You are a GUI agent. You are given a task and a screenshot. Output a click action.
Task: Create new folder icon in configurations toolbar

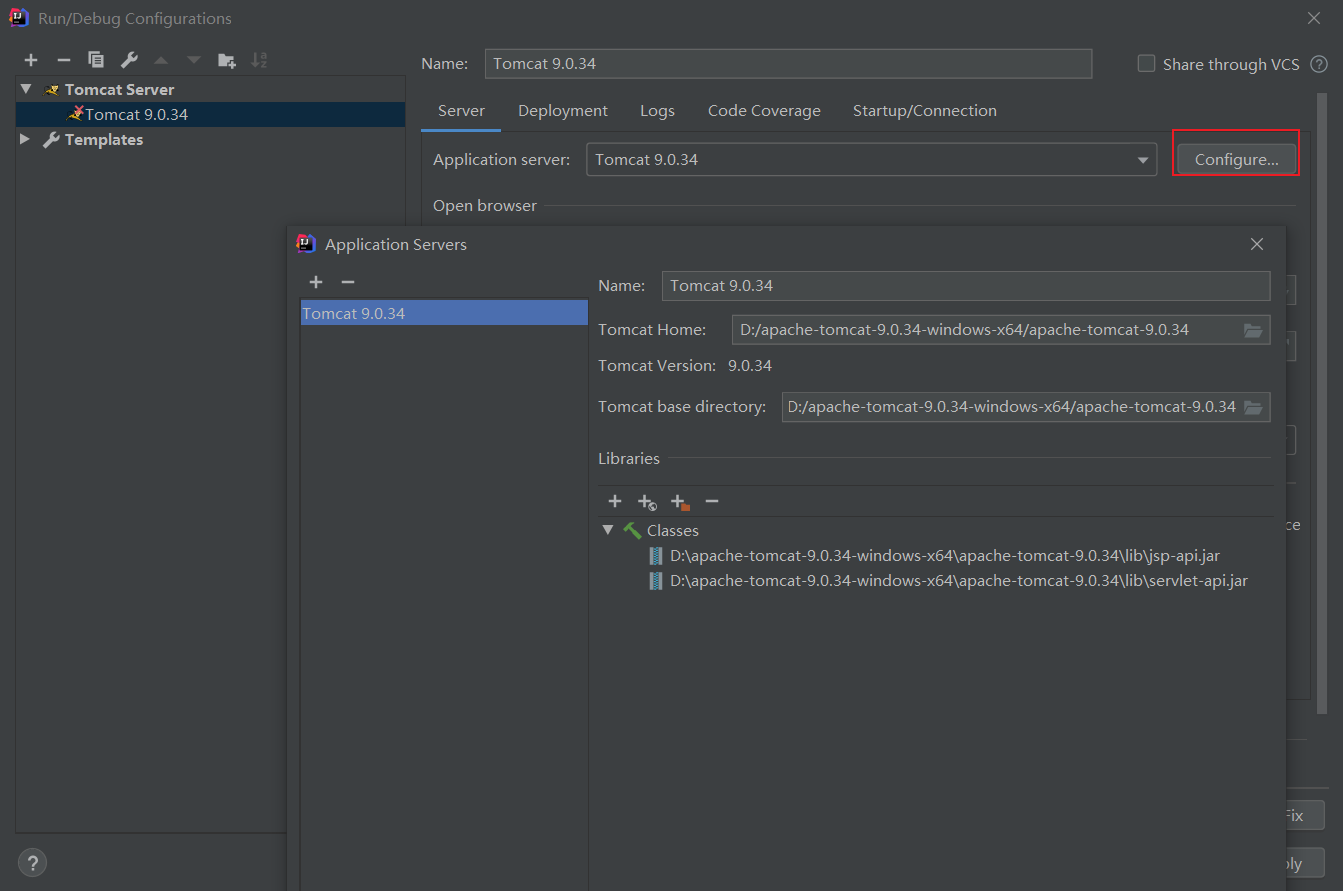tap(227, 61)
